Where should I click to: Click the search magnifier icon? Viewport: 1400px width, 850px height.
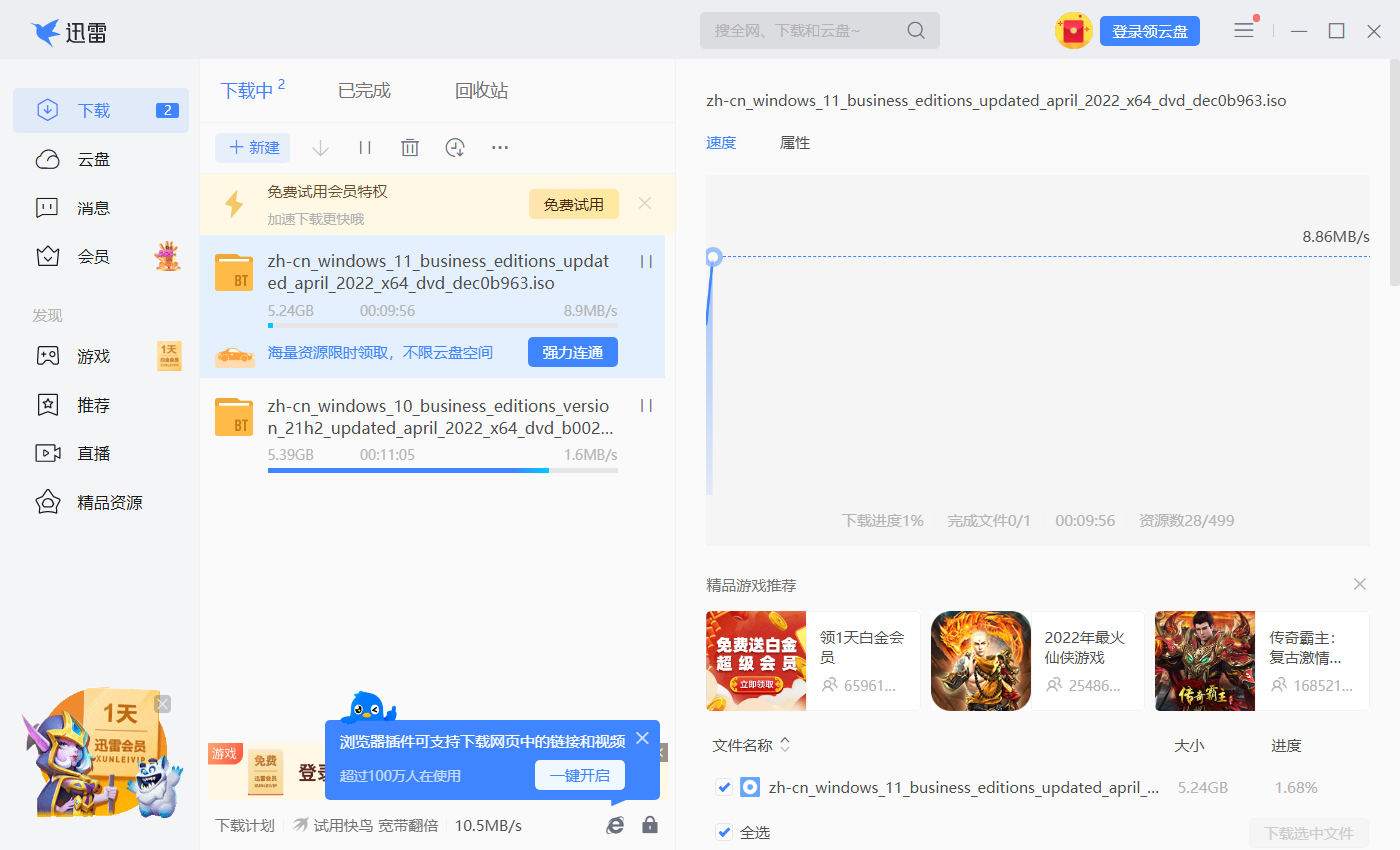(x=916, y=31)
